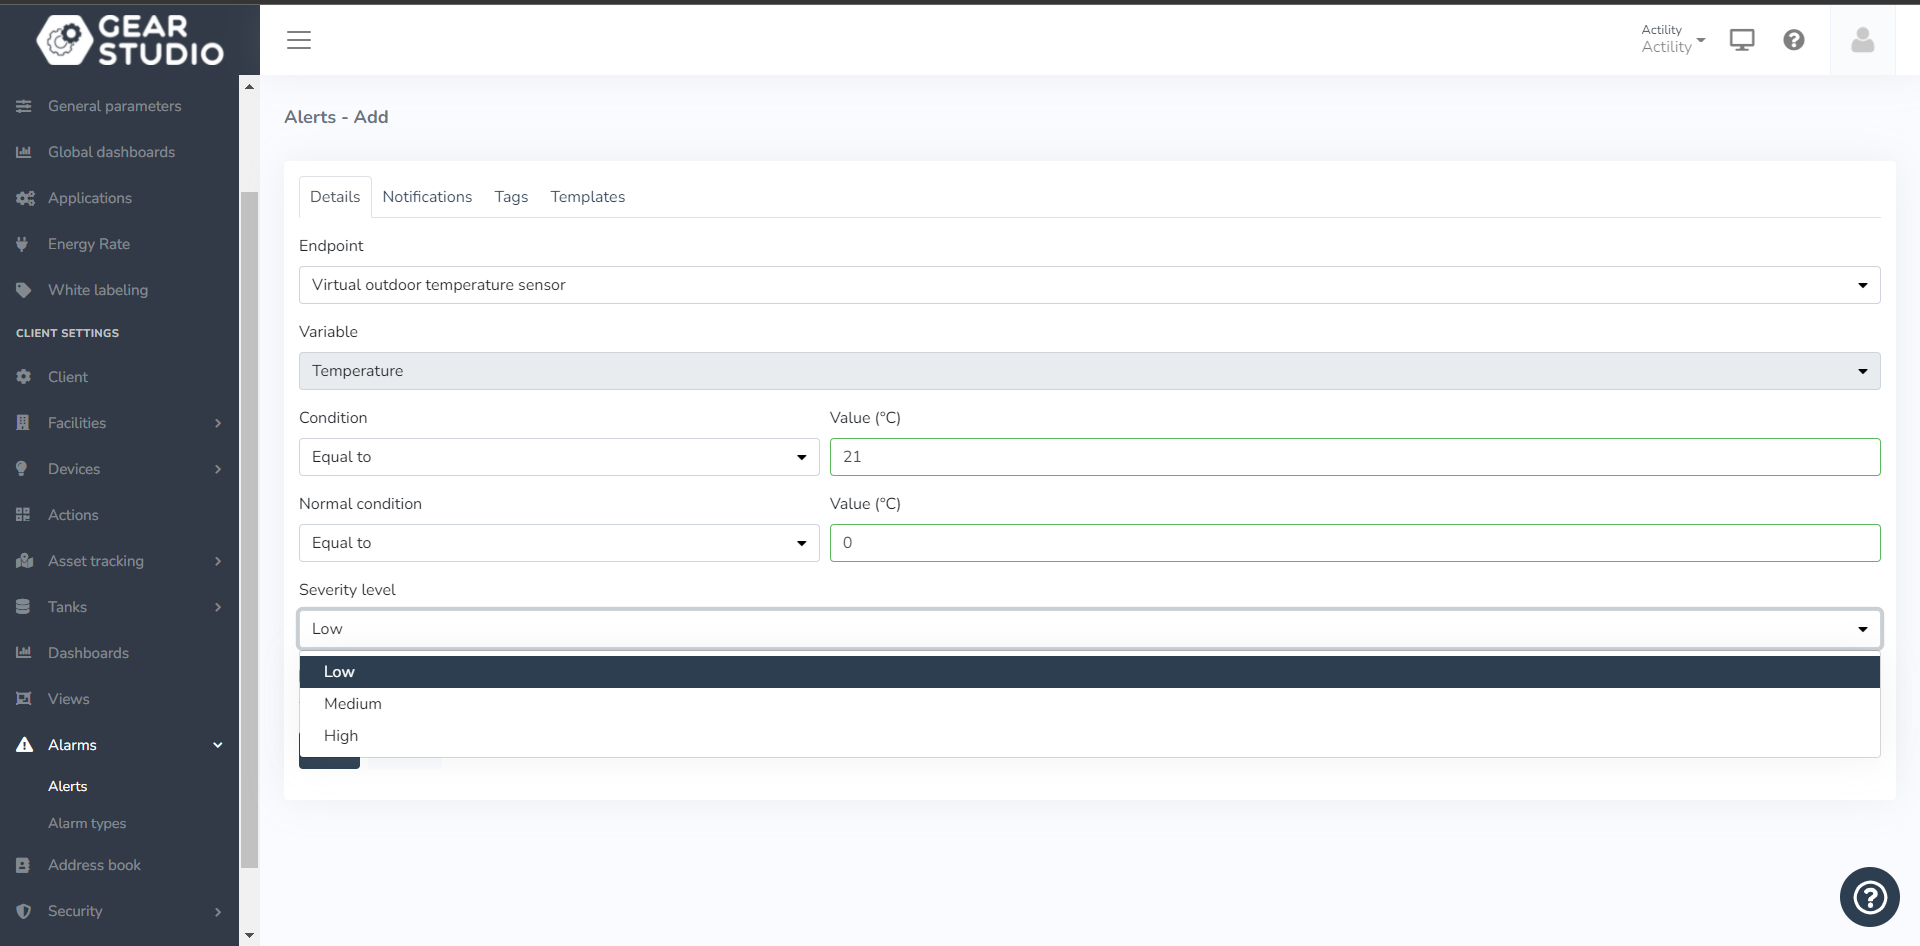Open the Actility account dropdown
This screenshot has height=946, width=1920.
1672,39
